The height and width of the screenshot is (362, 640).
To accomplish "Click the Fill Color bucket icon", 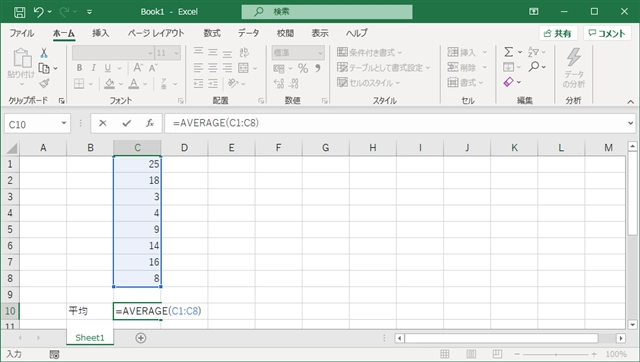I will click(109, 84).
